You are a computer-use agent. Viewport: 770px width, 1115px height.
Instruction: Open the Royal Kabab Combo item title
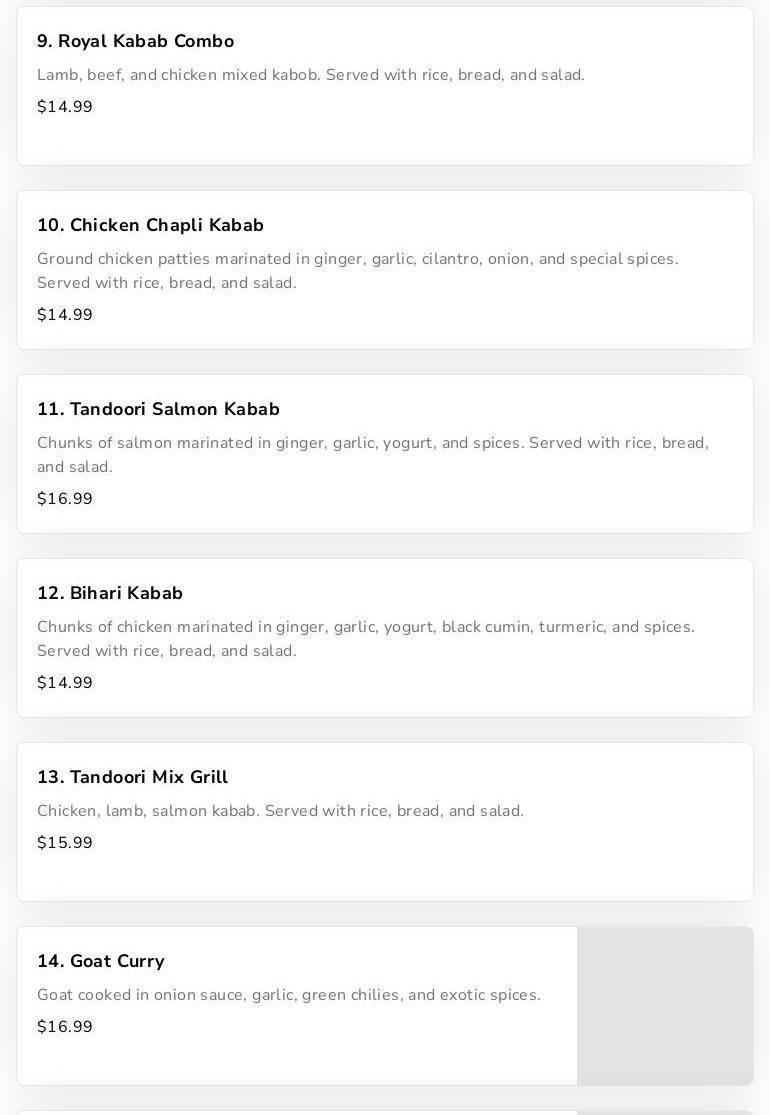pos(135,41)
